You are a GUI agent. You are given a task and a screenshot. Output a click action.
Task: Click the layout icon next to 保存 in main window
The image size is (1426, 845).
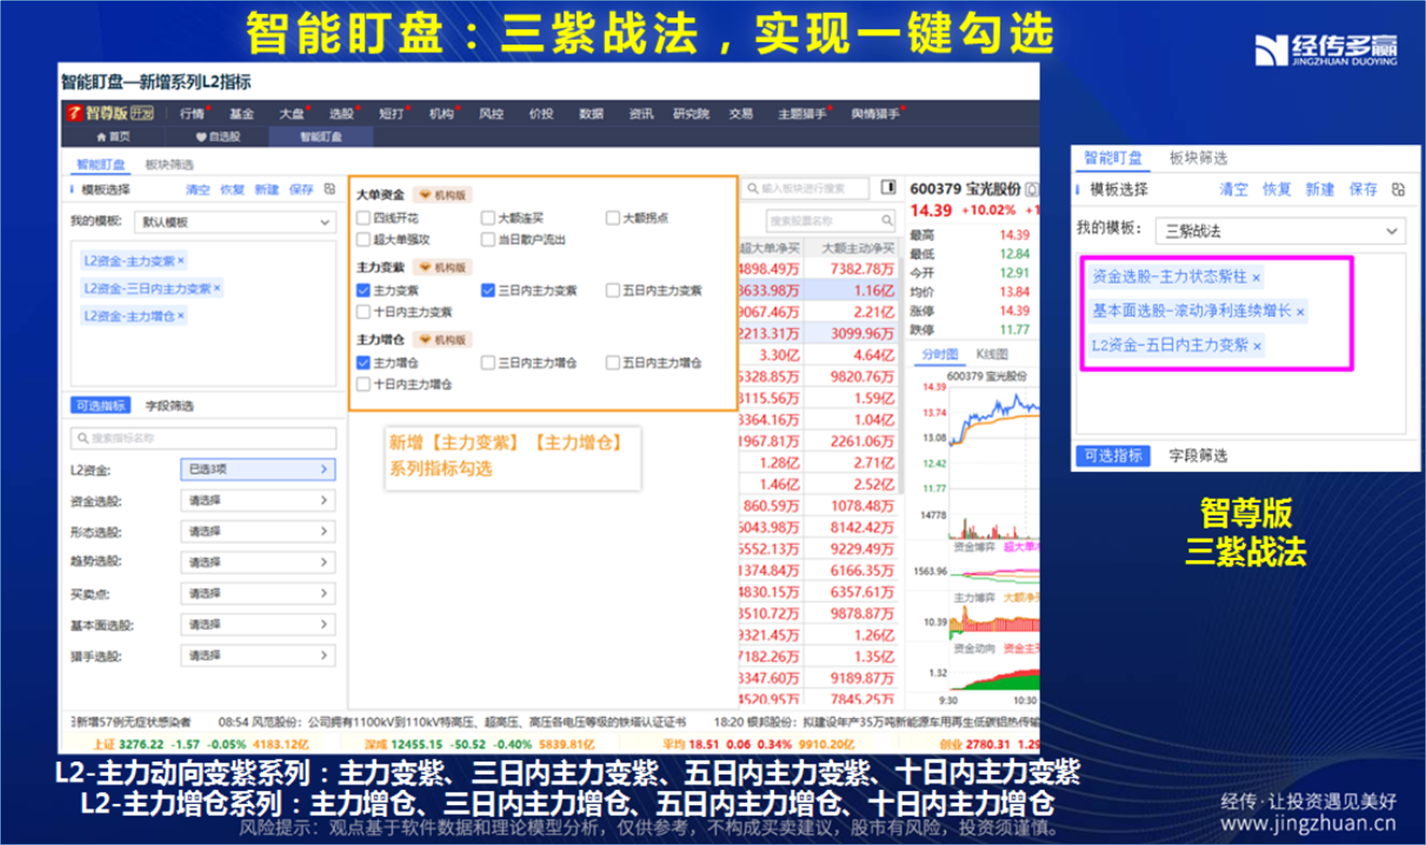tap(329, 189)
